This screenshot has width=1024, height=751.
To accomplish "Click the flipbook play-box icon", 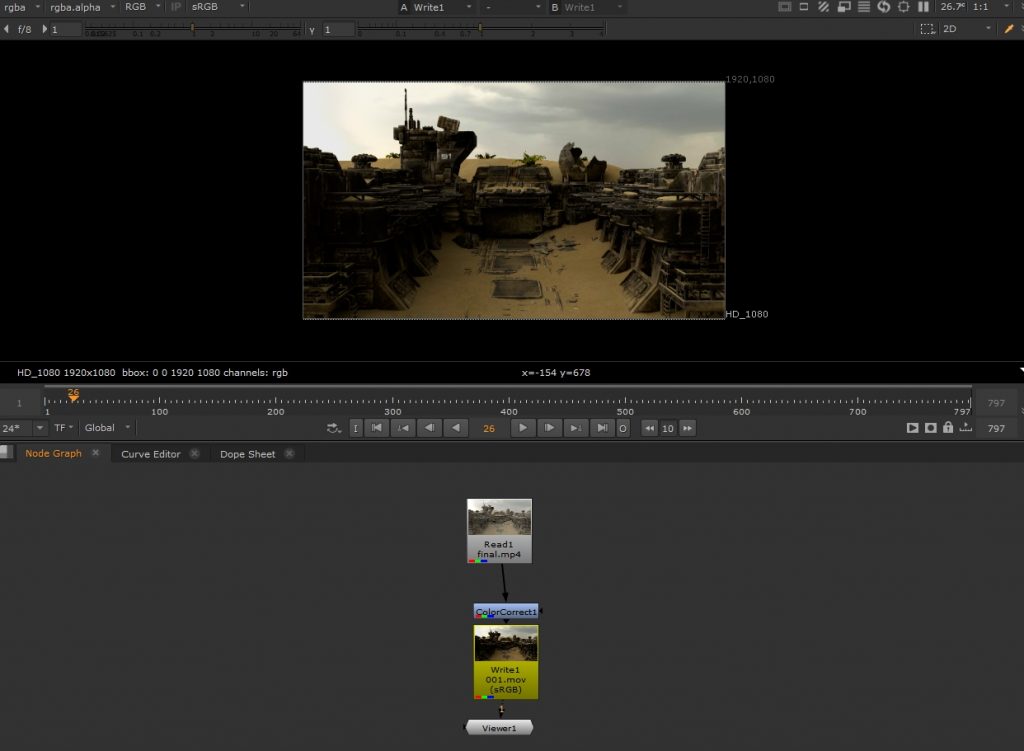I will (x=912, y=428).
